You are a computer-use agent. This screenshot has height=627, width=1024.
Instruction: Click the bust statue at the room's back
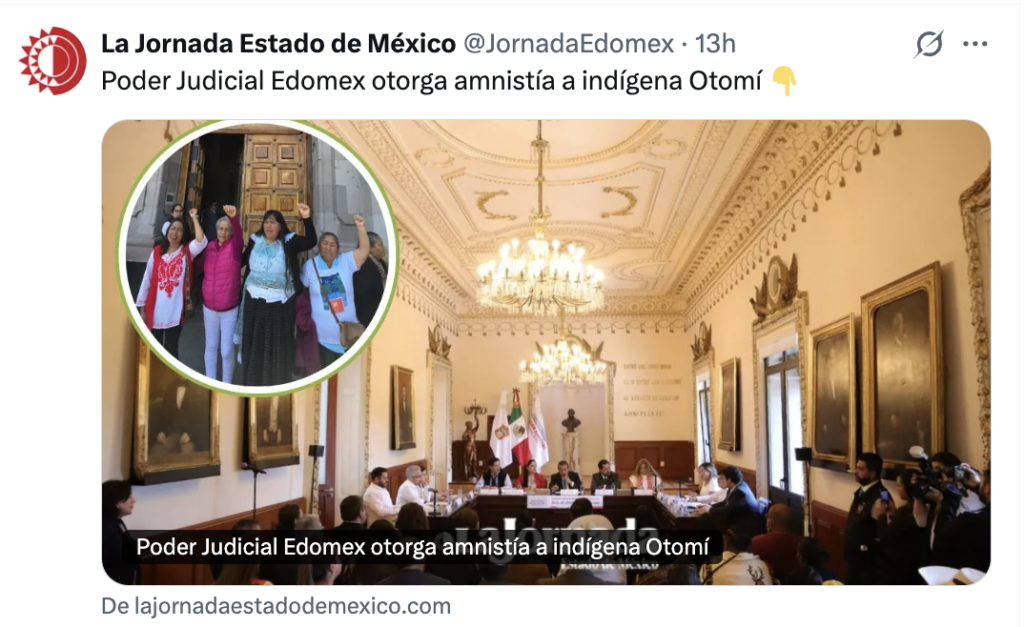coord(571,422)
